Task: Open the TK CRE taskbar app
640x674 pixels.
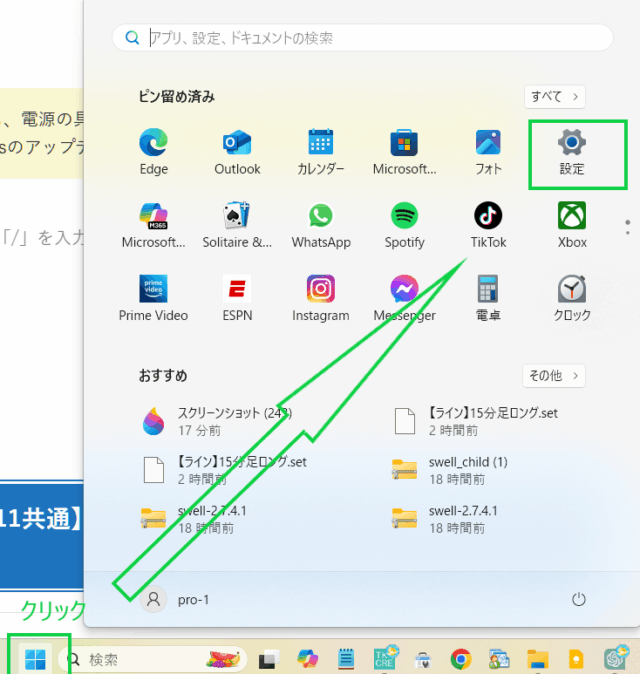Action: 385,658
